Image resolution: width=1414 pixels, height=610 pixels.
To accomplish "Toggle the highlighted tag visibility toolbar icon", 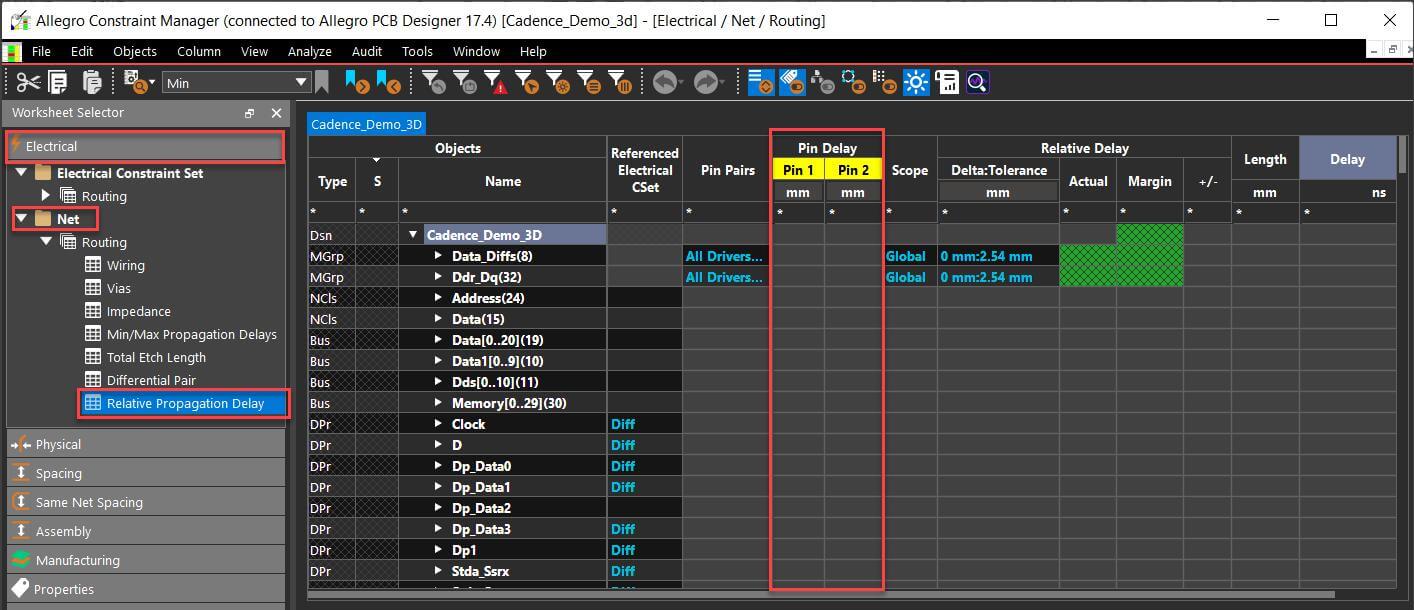I will tap(792, 82).
